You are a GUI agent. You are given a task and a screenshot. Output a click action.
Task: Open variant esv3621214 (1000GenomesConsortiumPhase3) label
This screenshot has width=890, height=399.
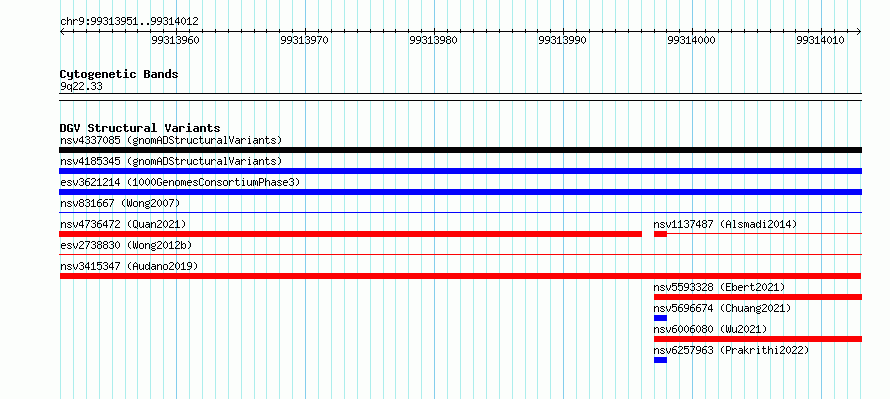[180, 182]
